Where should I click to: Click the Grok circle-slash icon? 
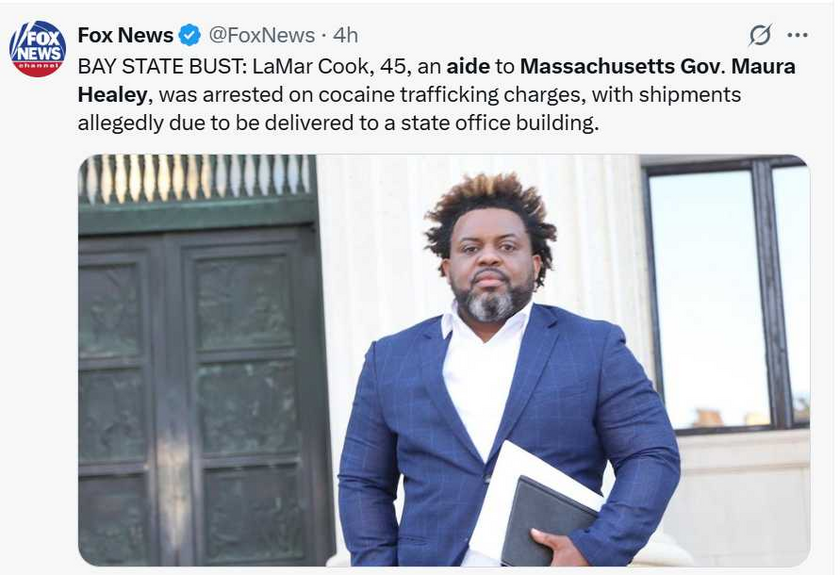click(760, 36)
